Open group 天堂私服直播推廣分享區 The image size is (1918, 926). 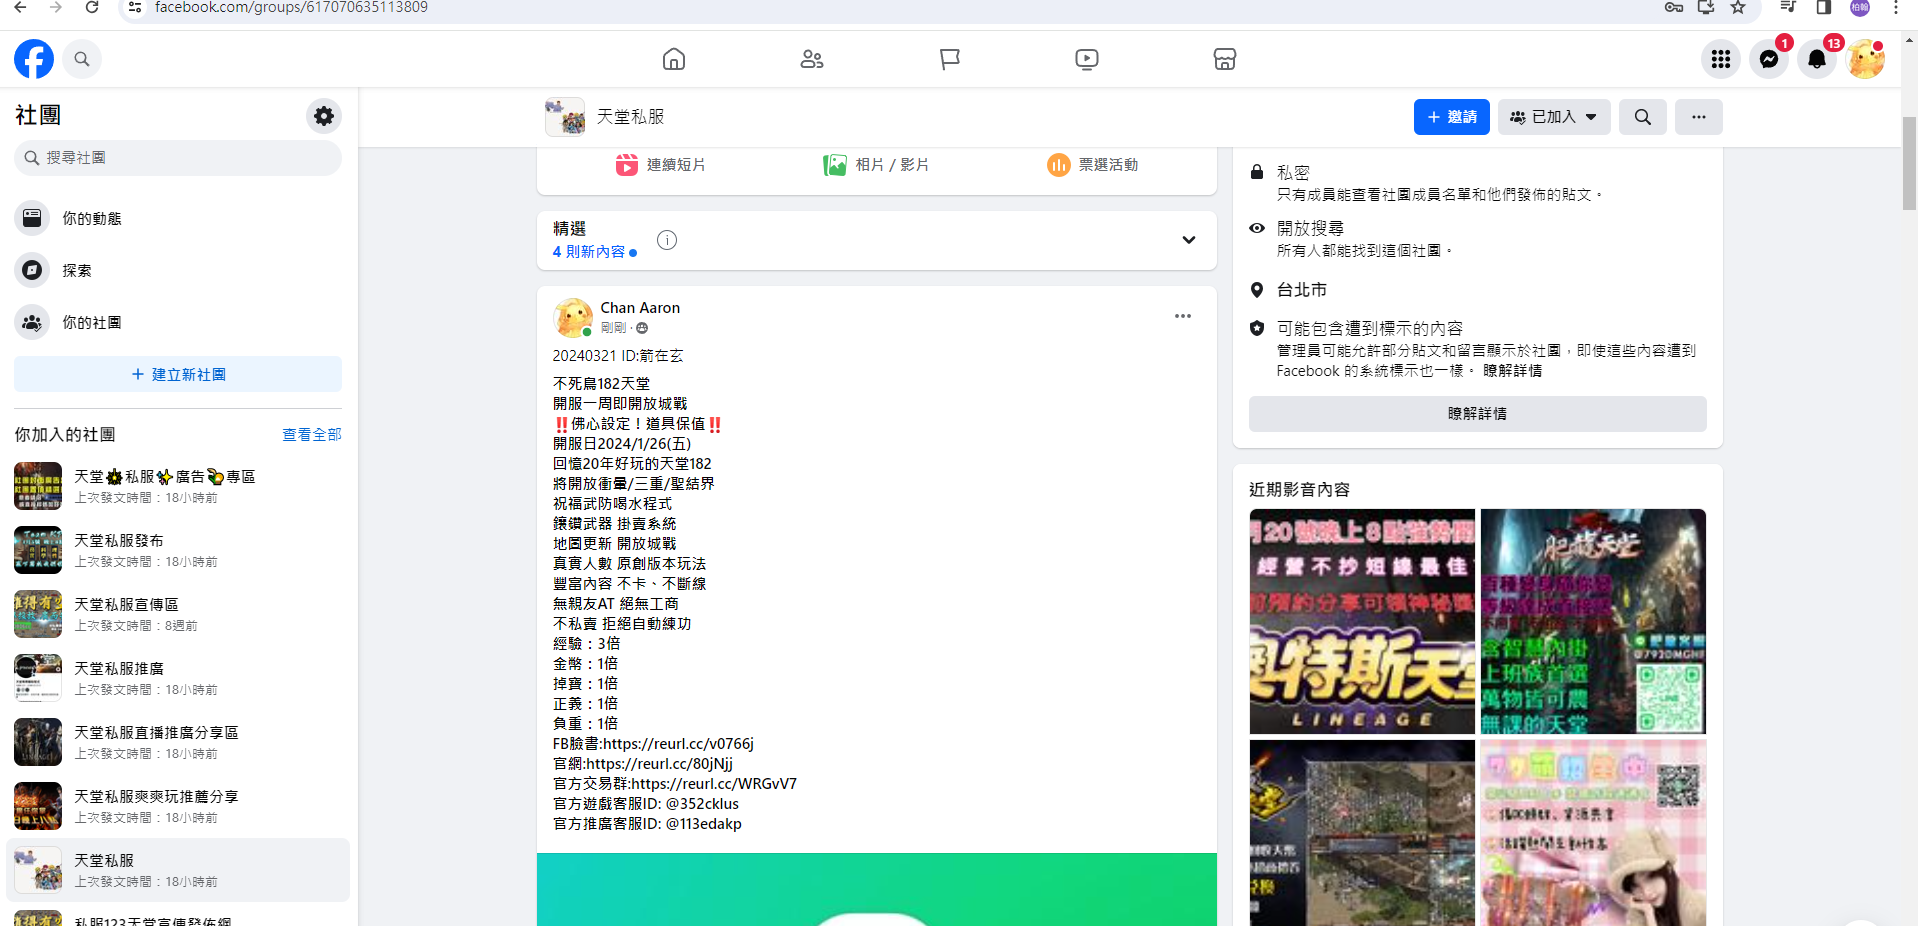click(x=178, y=742)
